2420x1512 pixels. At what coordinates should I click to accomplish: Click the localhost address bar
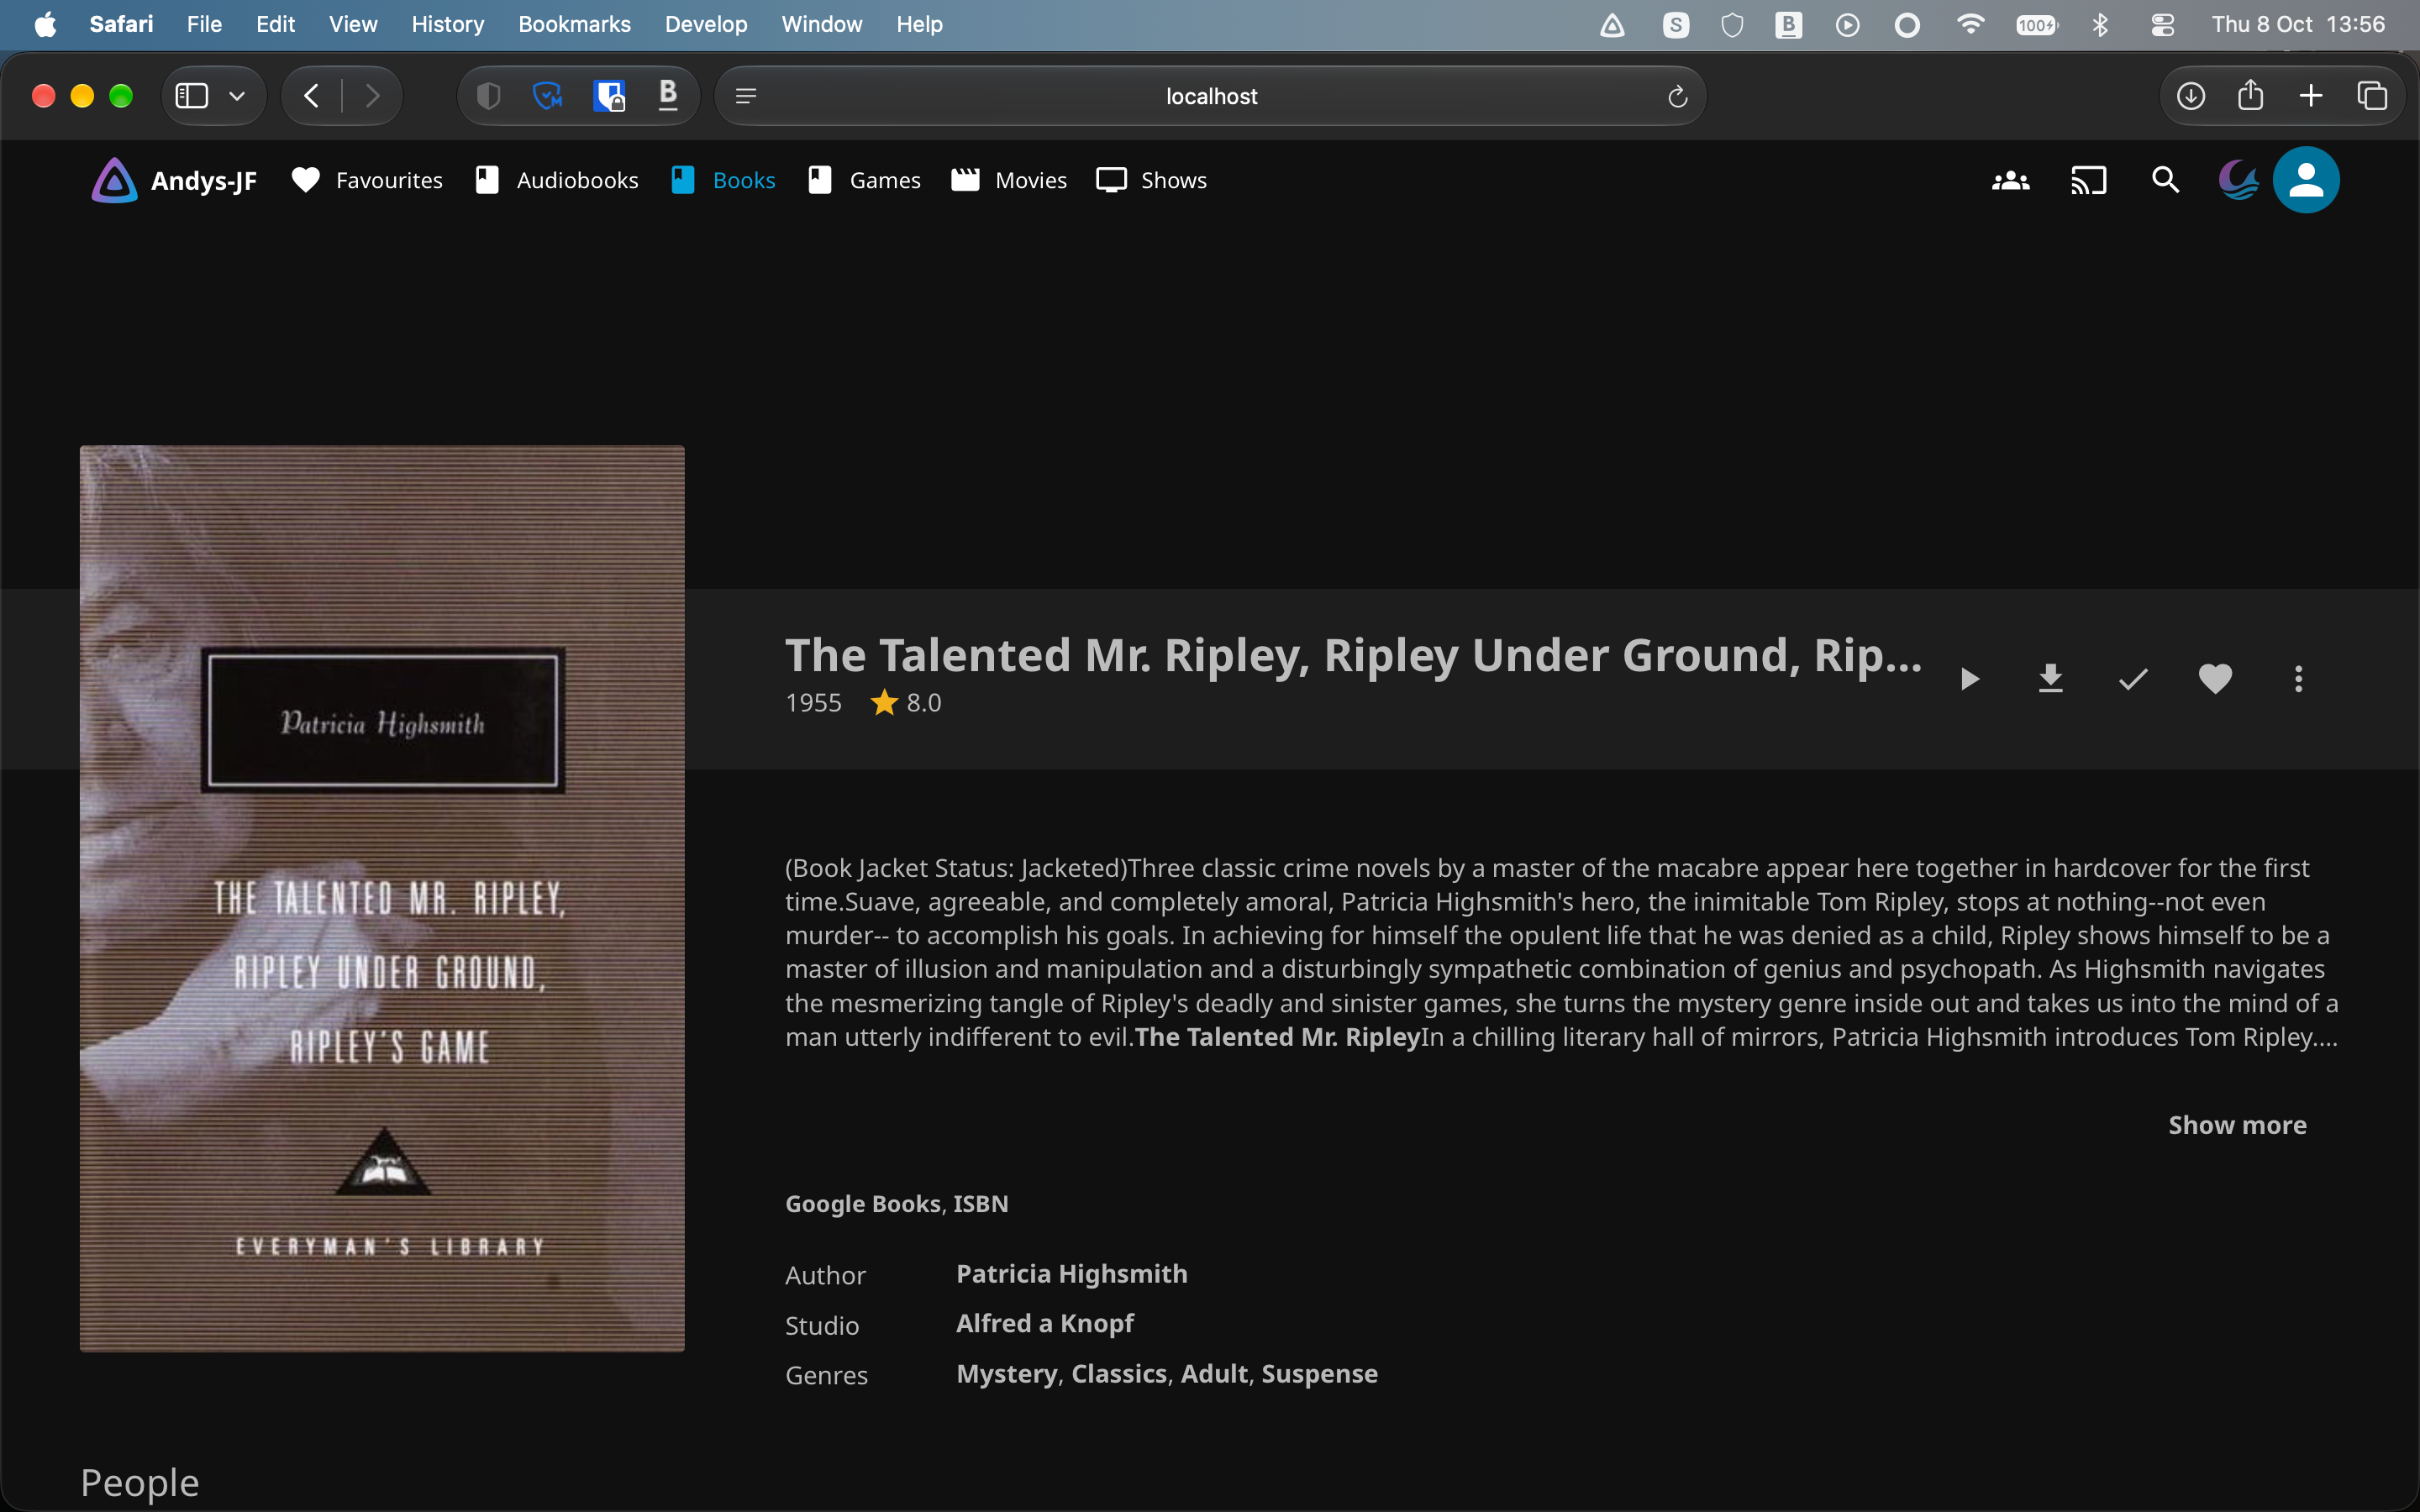point(1210,96)
